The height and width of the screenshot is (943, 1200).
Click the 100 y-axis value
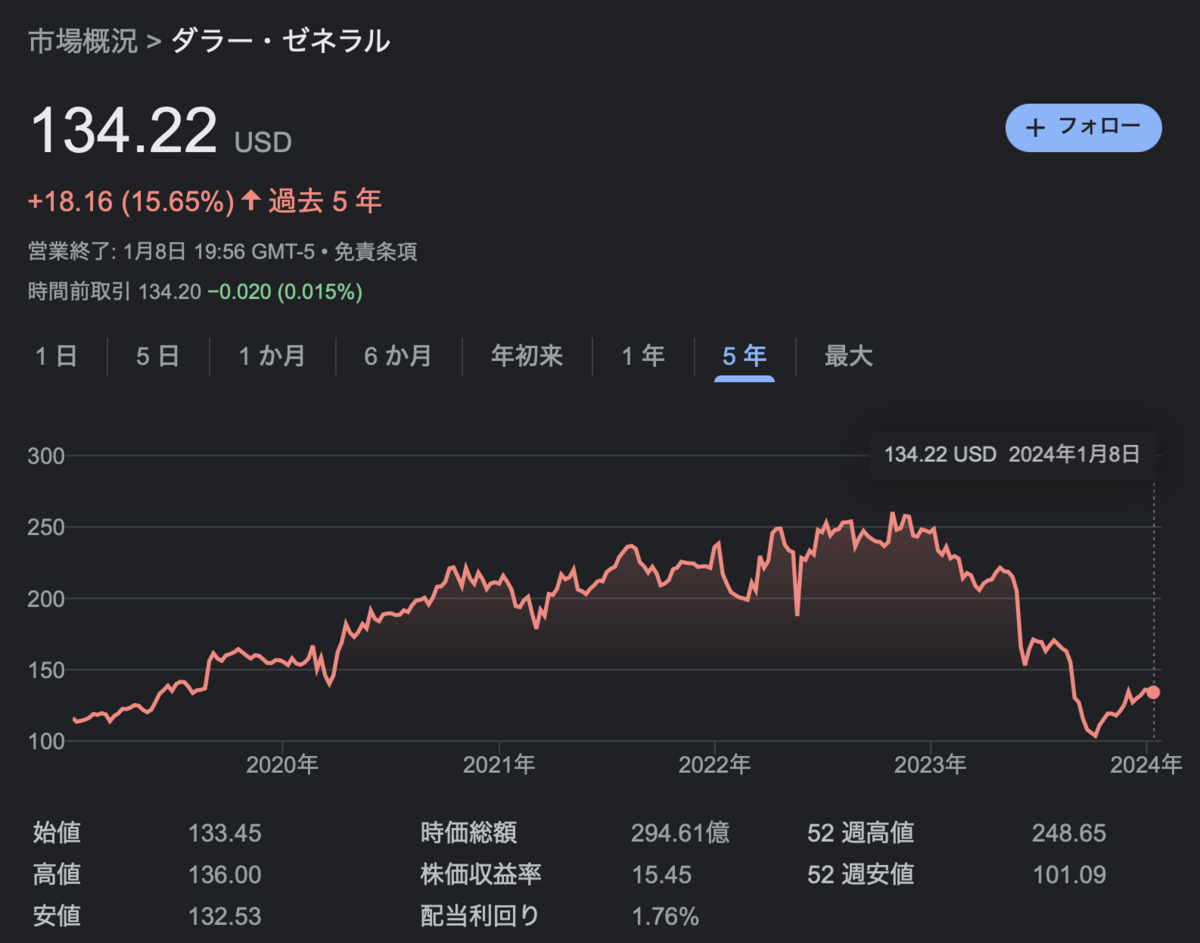(46, 741)
